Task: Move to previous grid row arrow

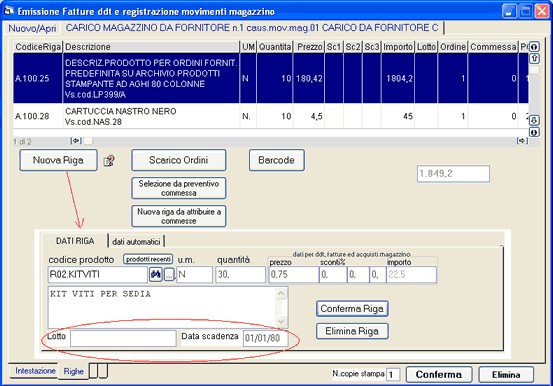Action: (x=534, y=58)
